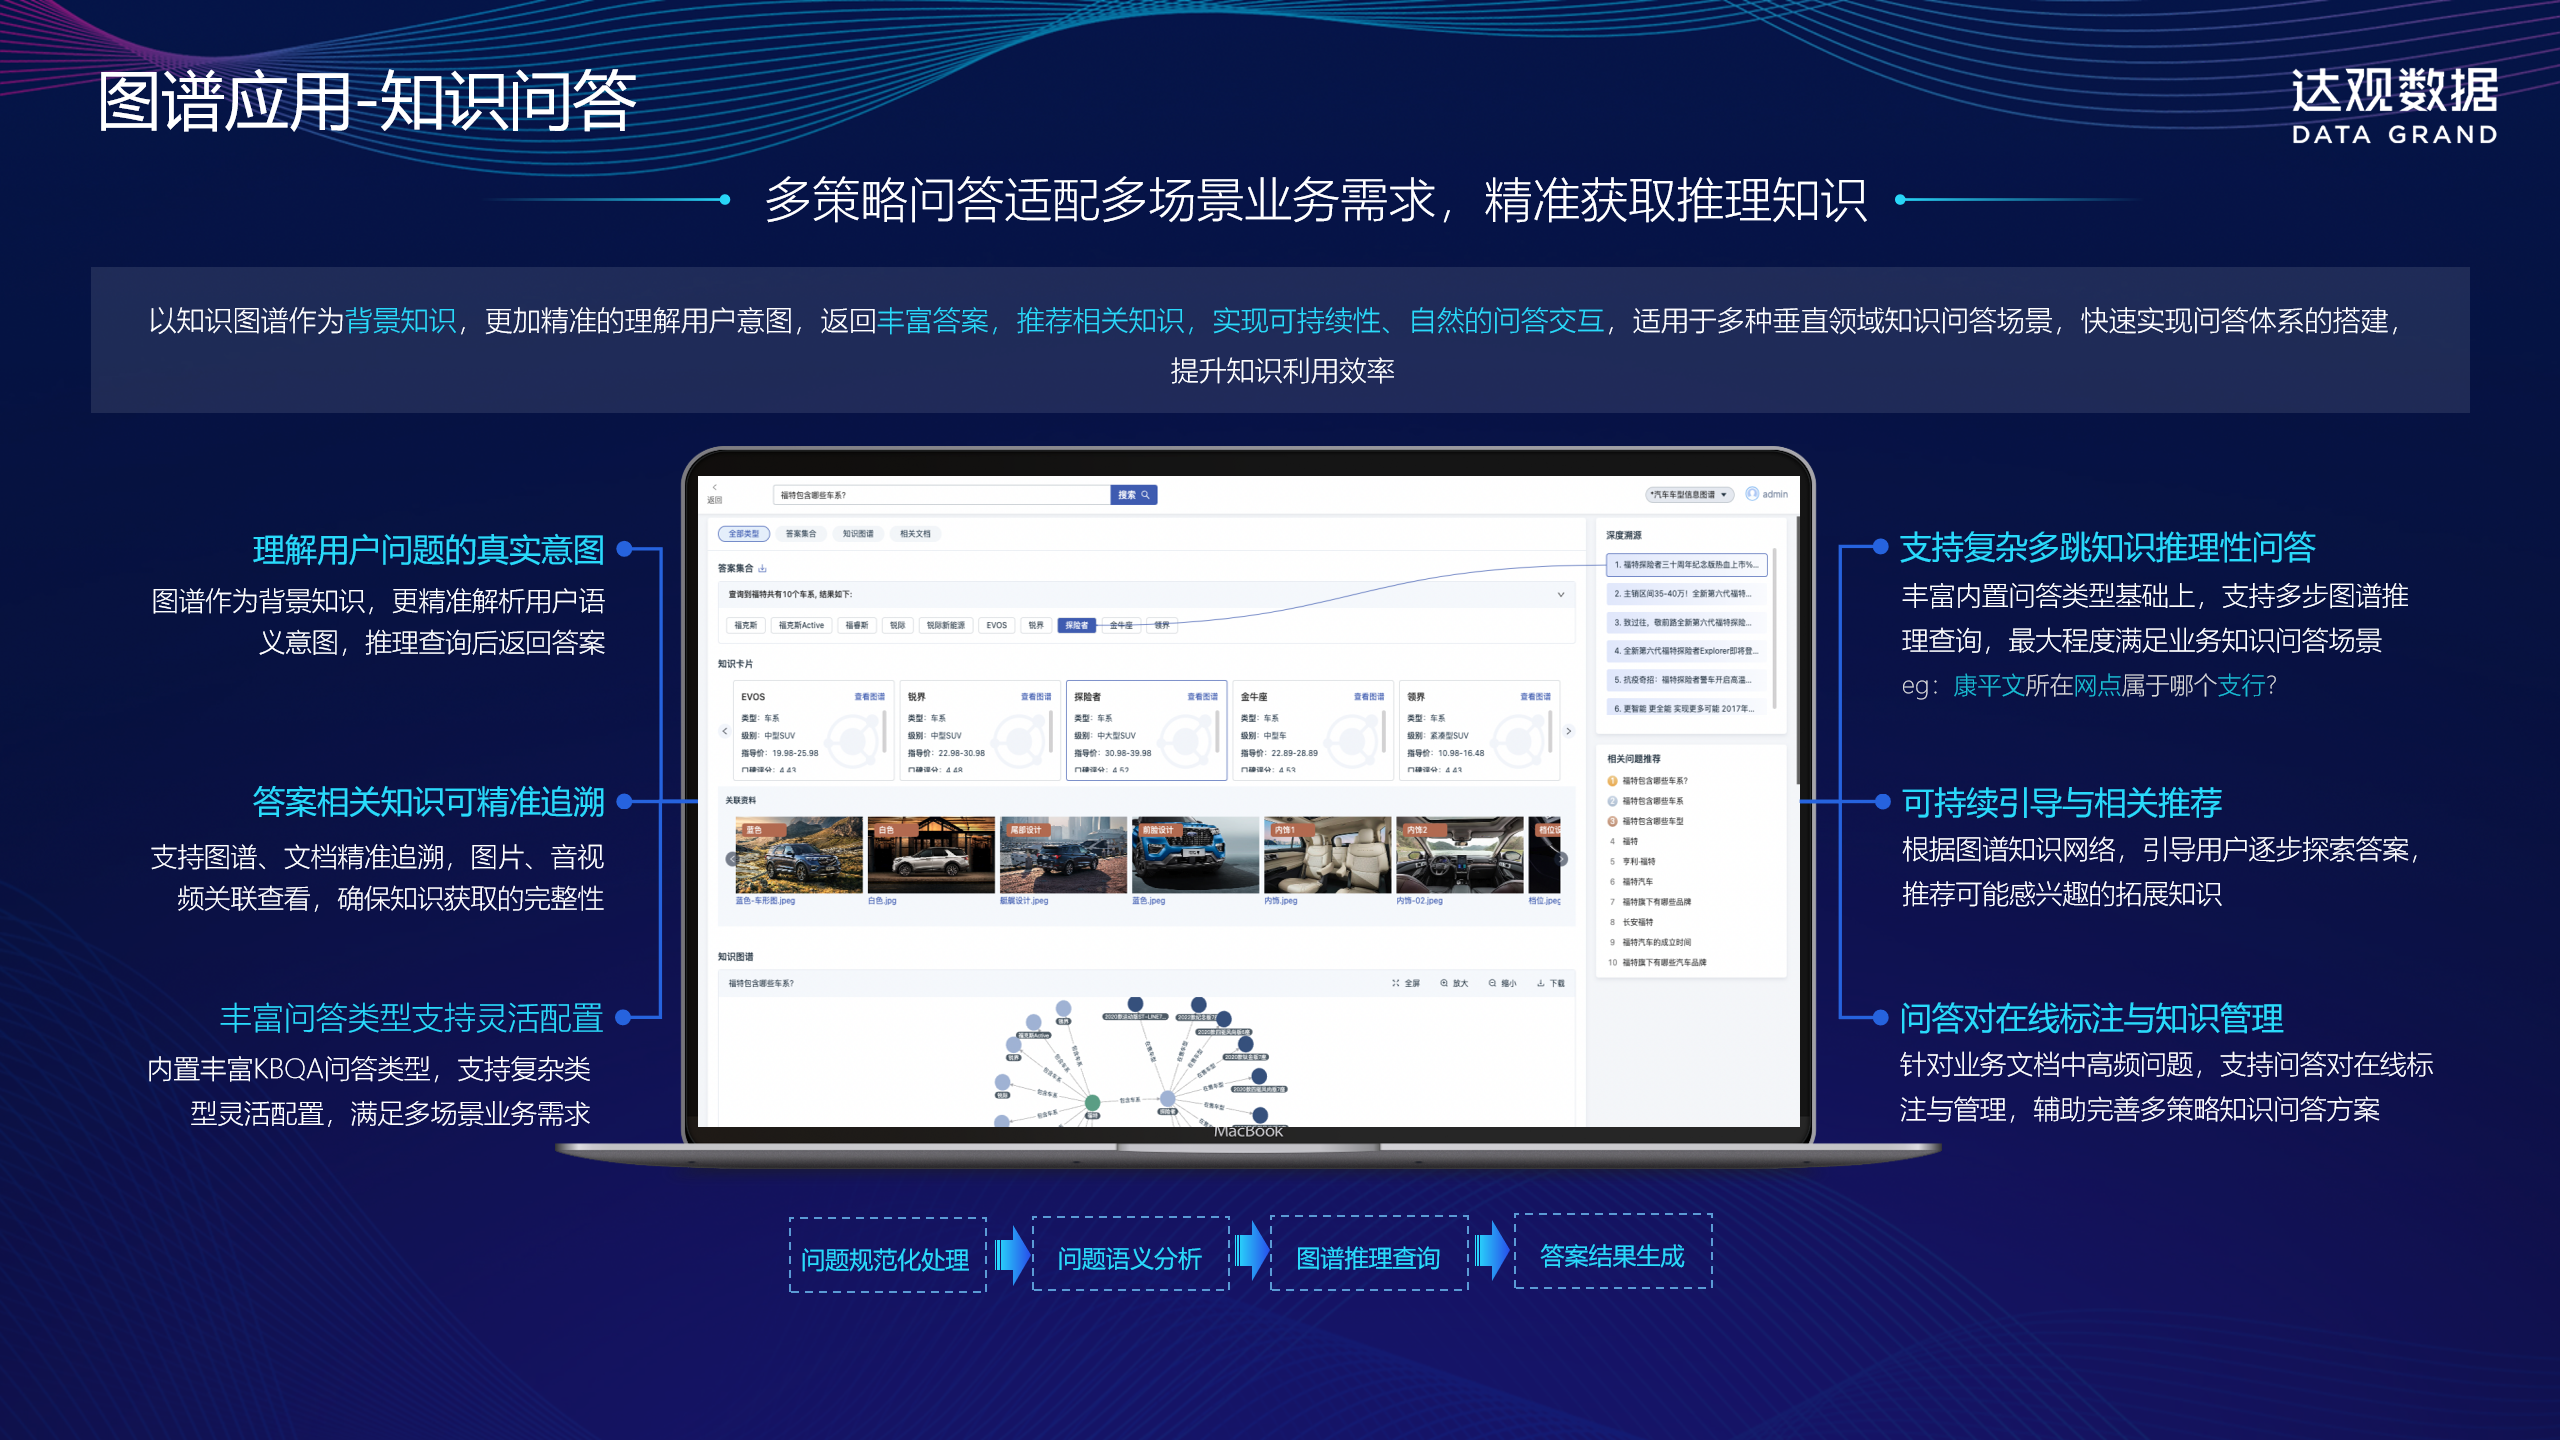Click 查看图谱 link on EVOS card
The width and height of the screenshot is (2560, 1440).
click(869, 697)
